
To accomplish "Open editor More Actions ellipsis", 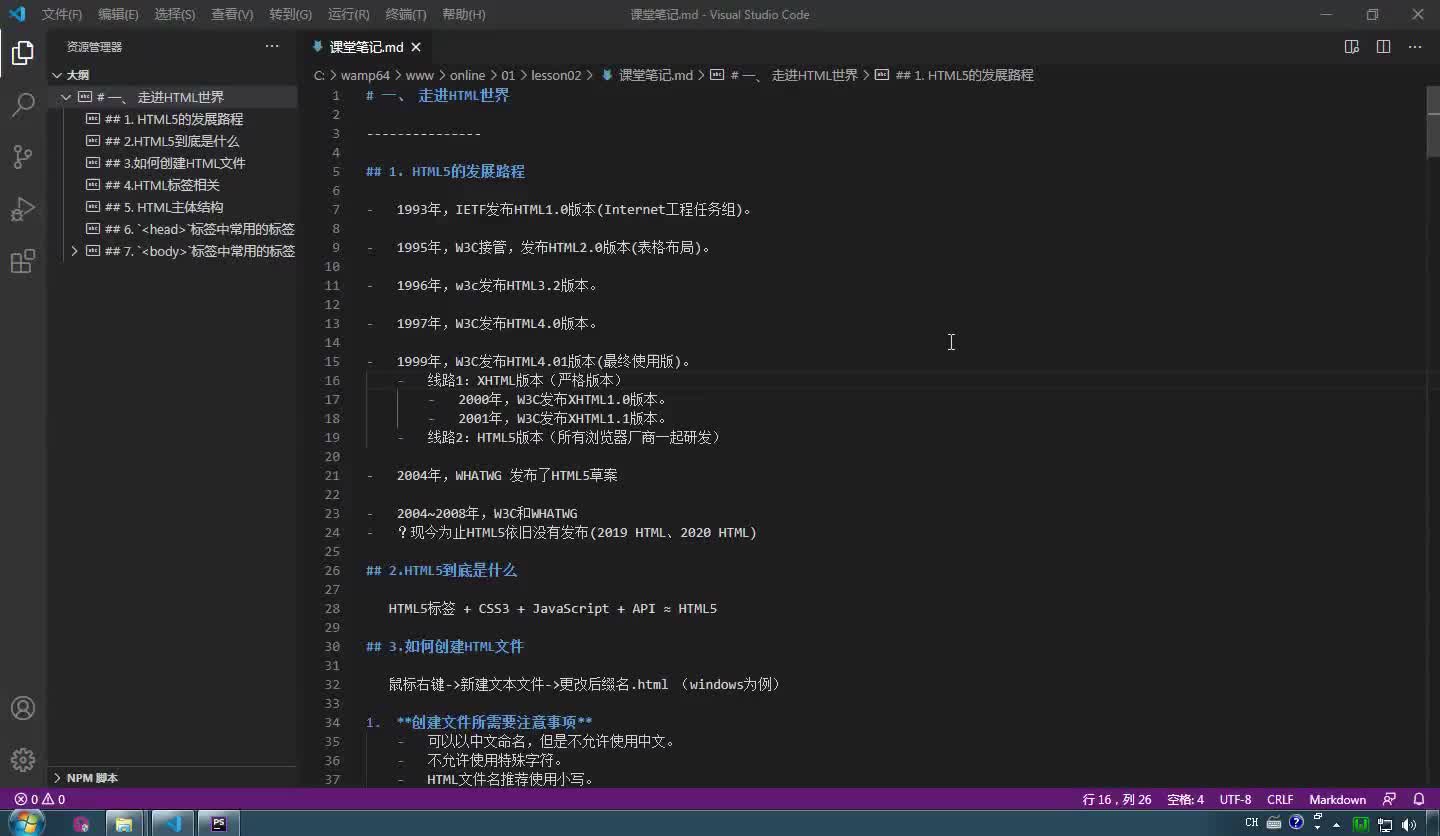I will pos(1415,47).
